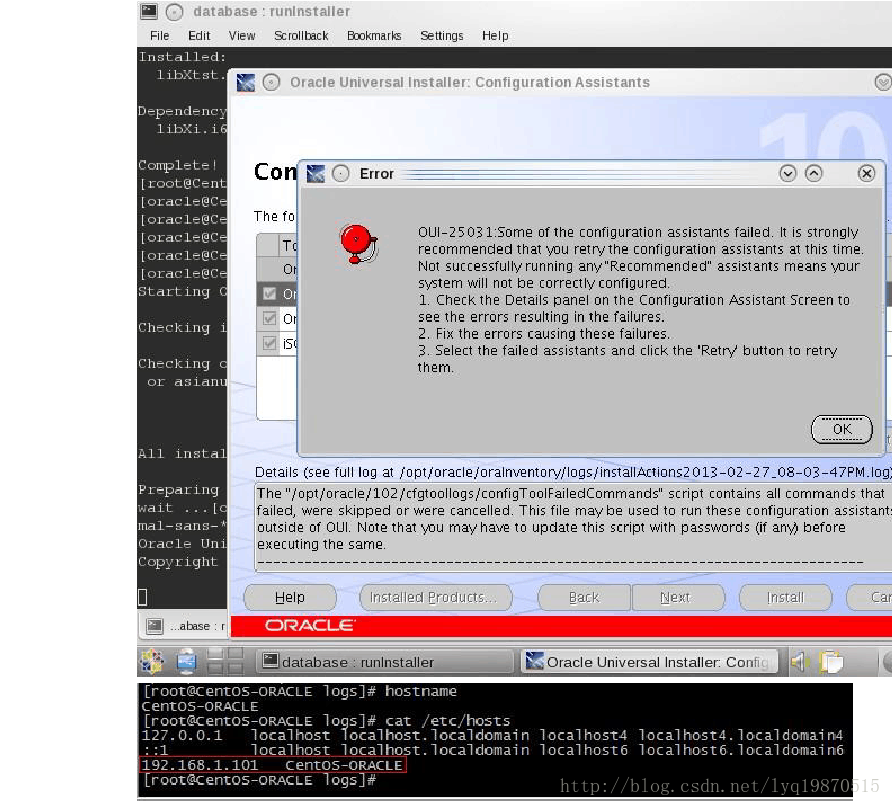
Task: Open the File menu in terminal
Action: pos(159,36)
